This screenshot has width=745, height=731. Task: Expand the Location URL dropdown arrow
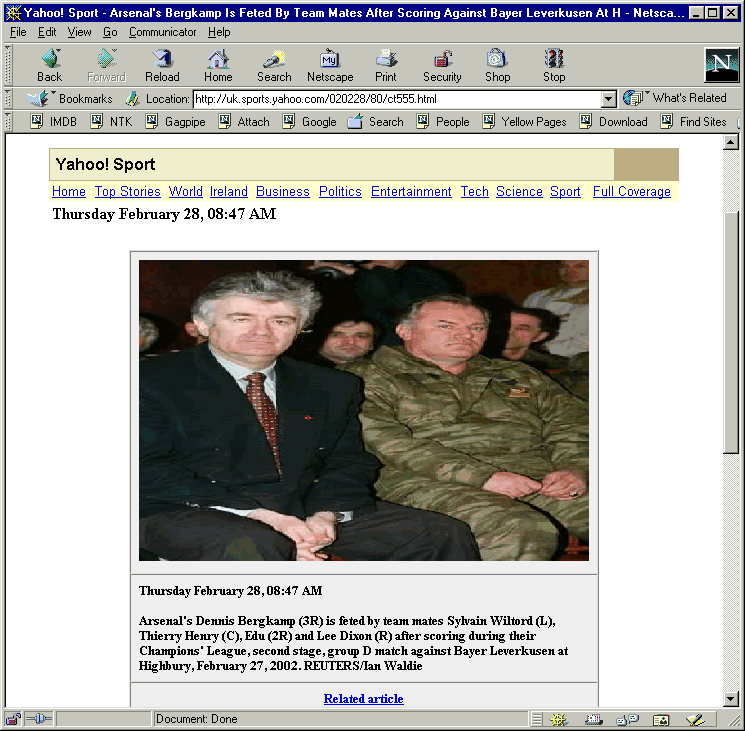click(x=609, y=99)
